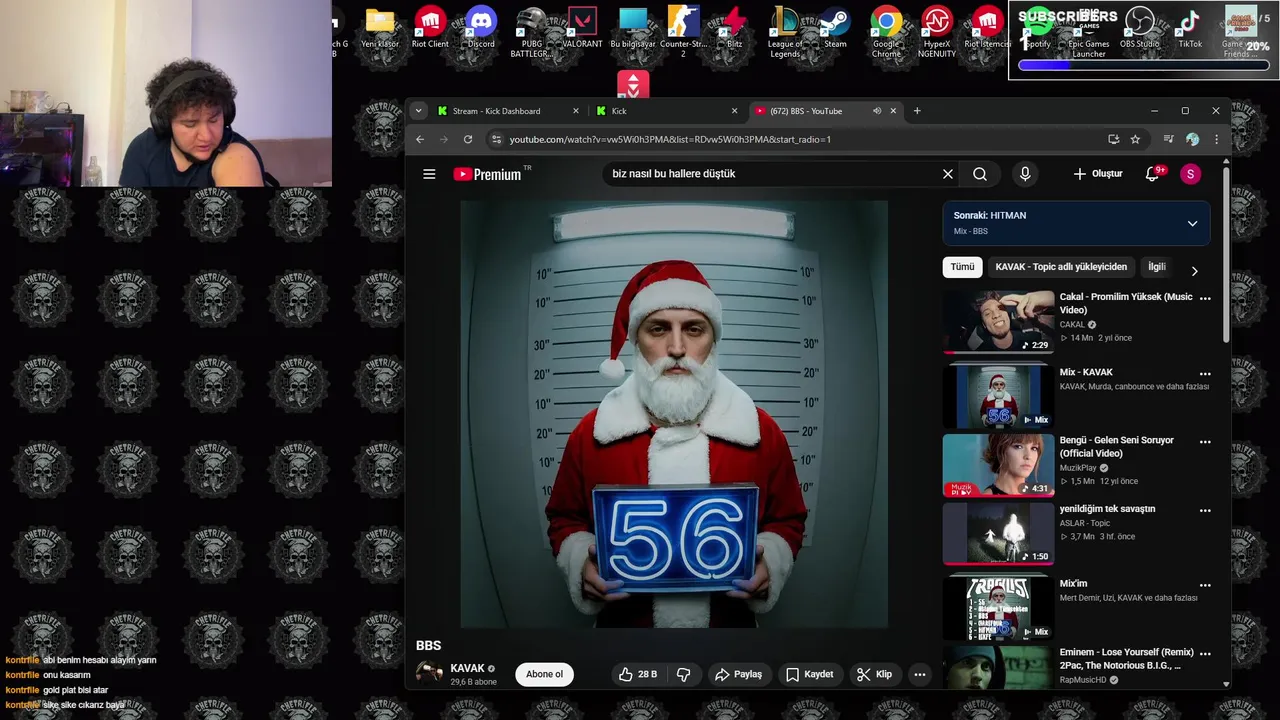Image resolution: width=1280 pixels, height=720 pixels.
Task: Open Chrome tab search dropdown
Action: pyautogui.click(x=418, y=111)
